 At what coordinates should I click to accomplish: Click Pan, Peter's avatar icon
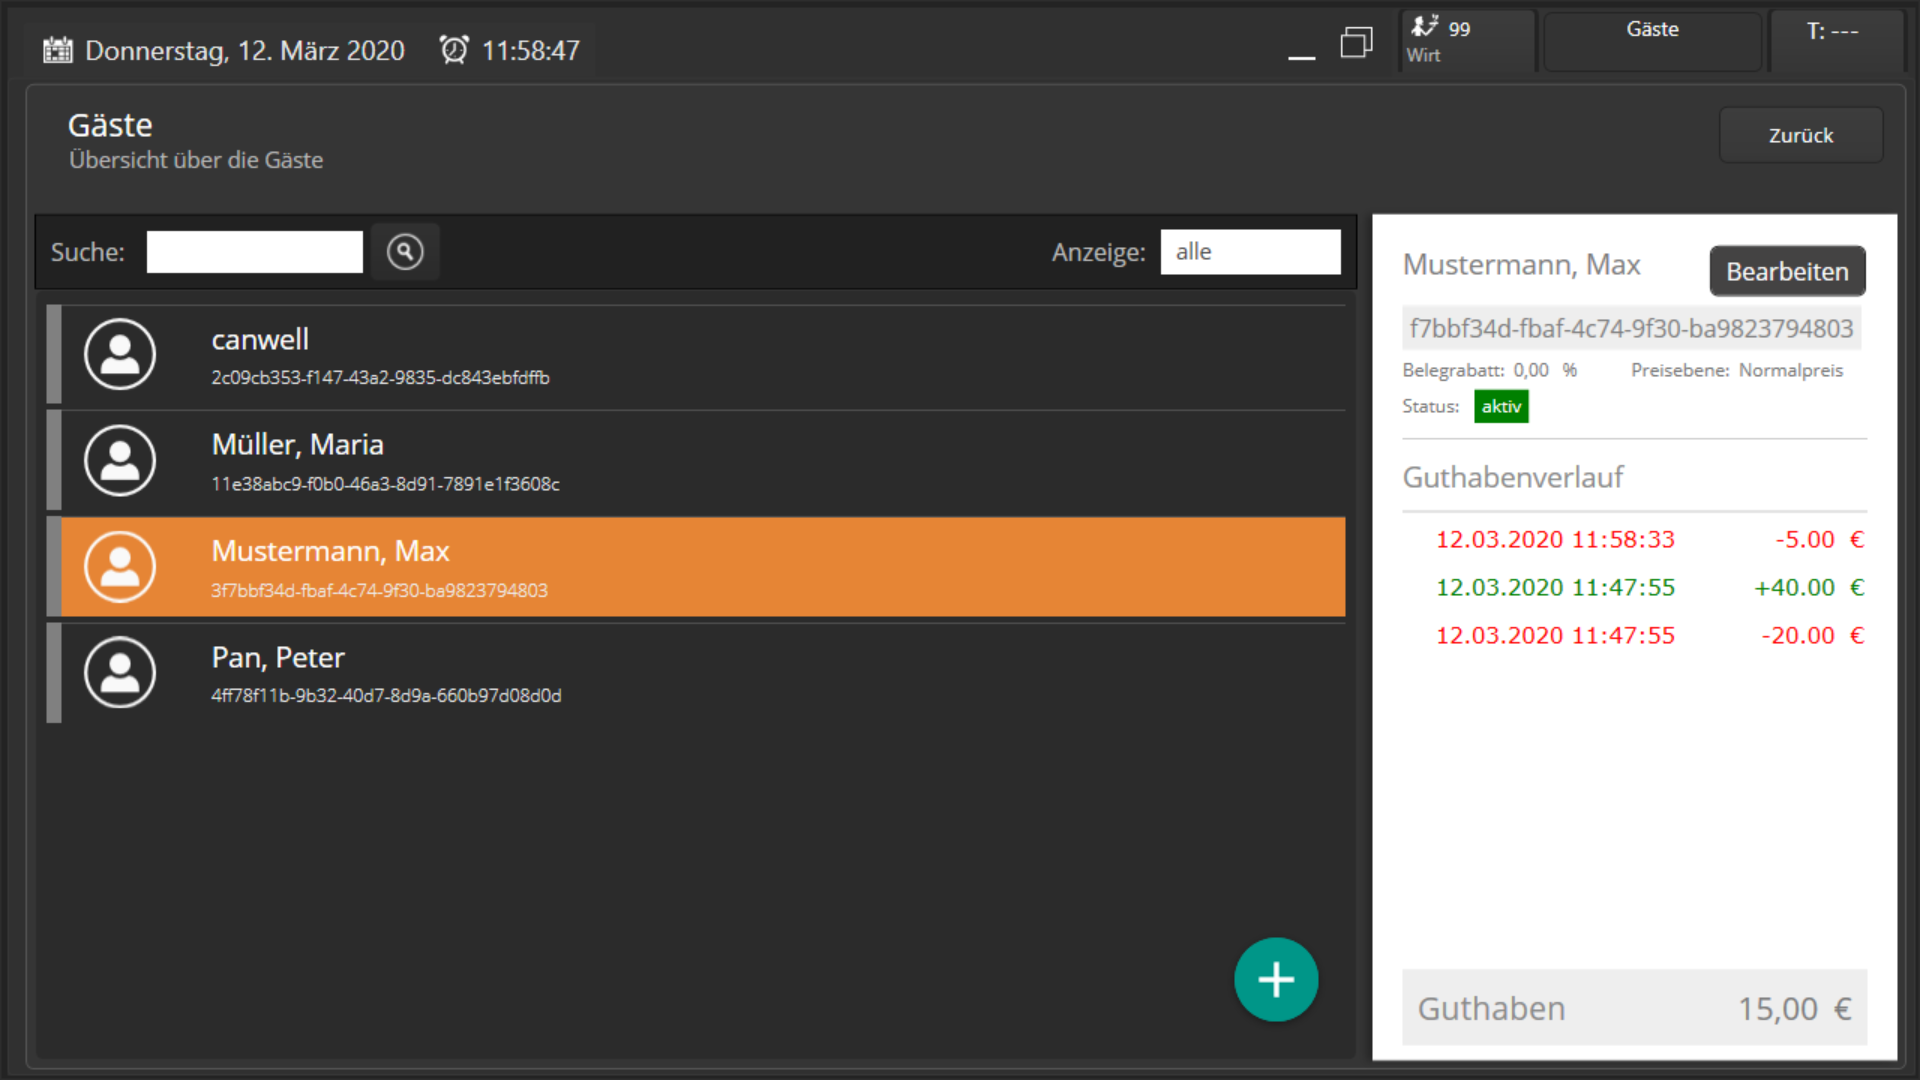[x=120, y=672]
